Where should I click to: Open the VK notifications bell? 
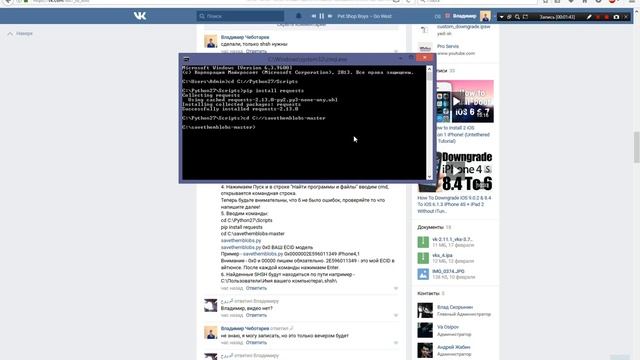tap(299, 16)
